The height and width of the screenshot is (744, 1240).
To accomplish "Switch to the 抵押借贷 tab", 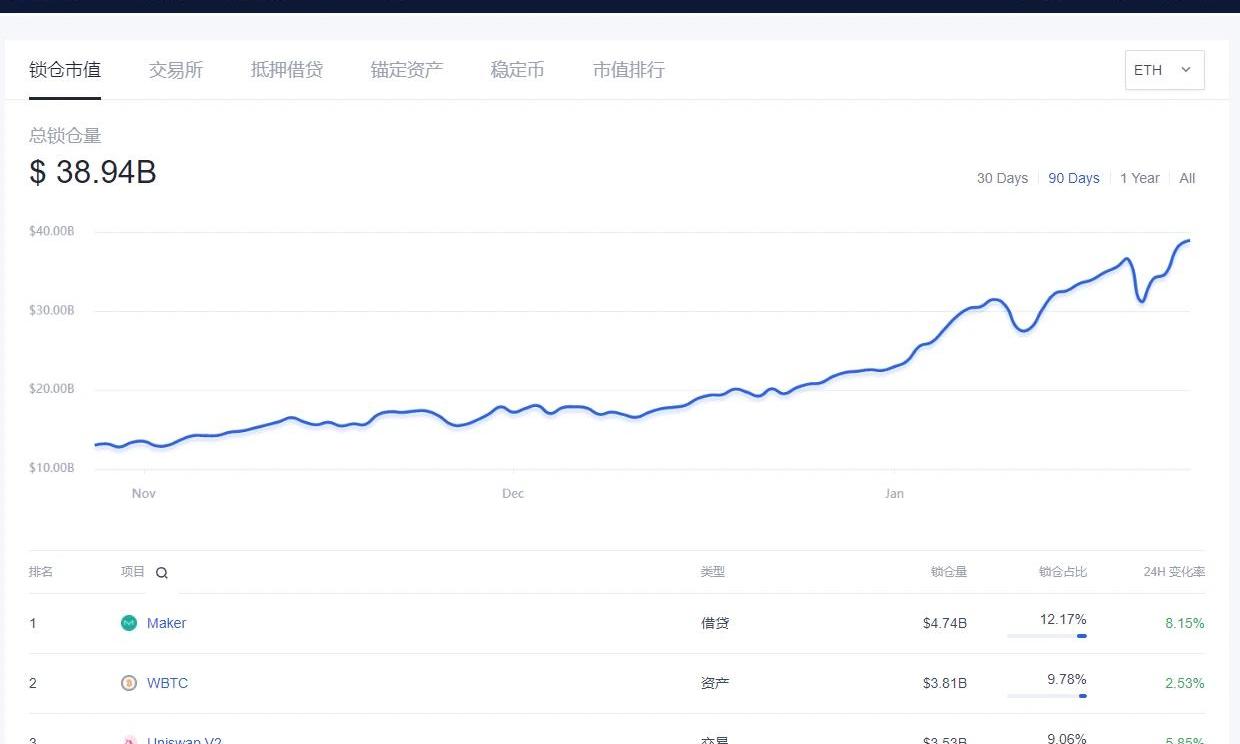I will tap(287, 70).
